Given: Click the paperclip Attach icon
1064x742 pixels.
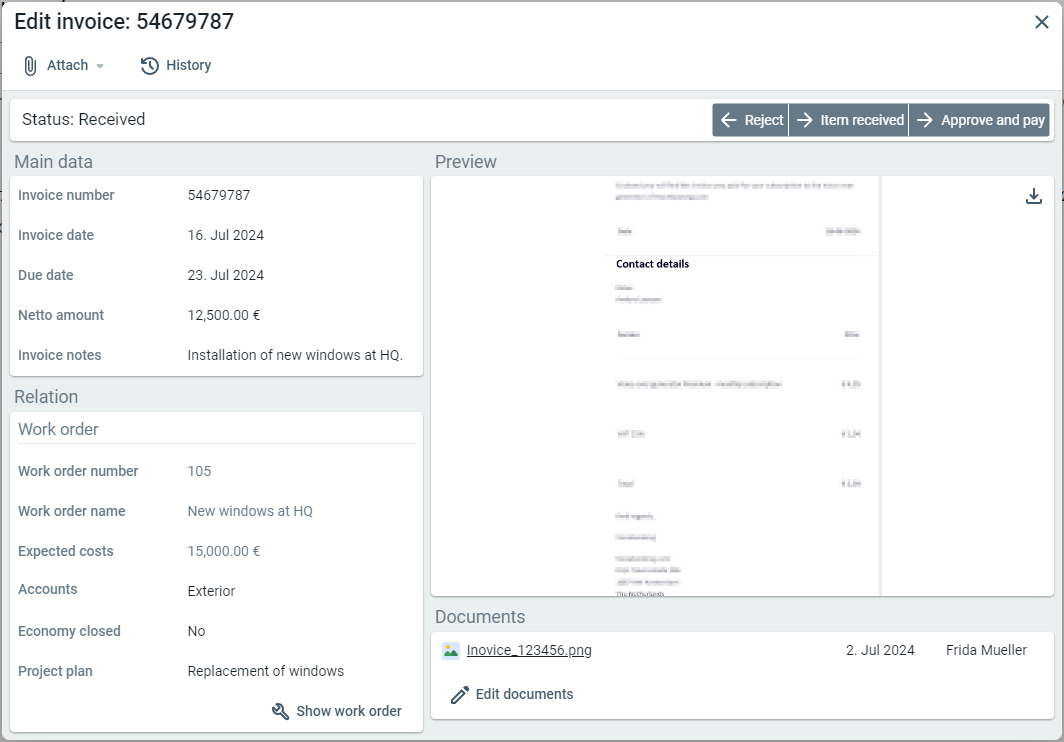Looking at the screenshot, I should (x=30, y=66).
